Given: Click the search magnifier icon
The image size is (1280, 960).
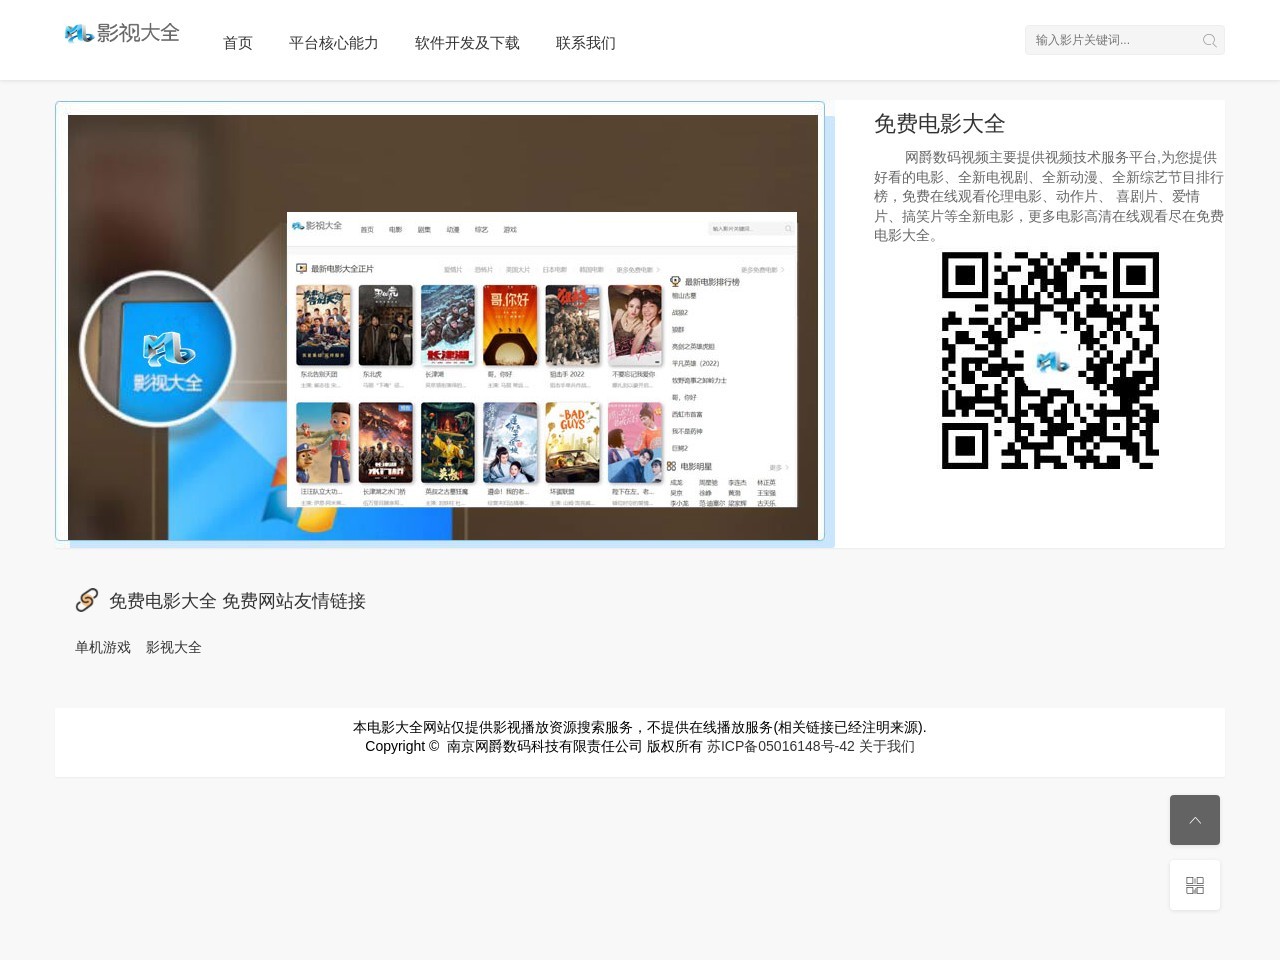Looking at the screenshot, I should coord(1210,40).
